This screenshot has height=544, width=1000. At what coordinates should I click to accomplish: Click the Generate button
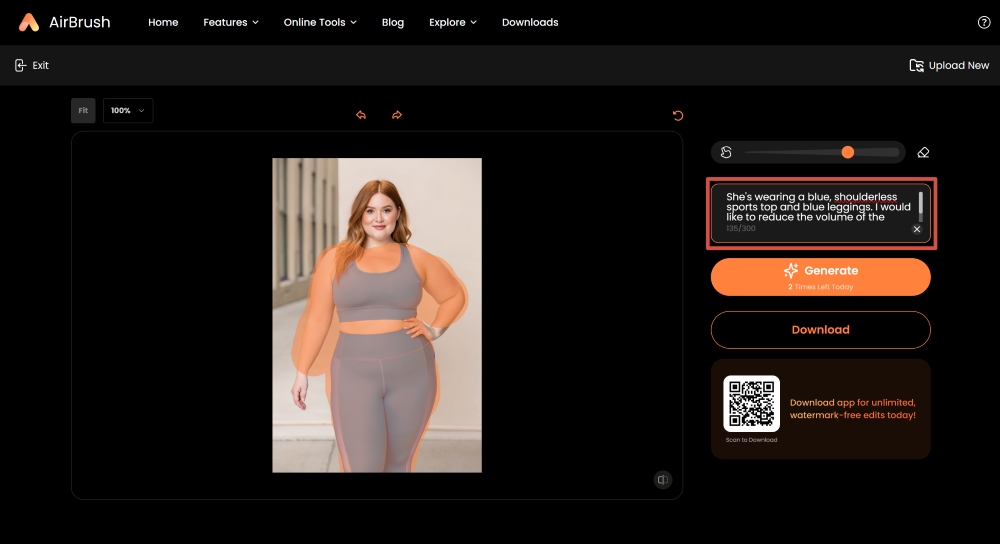click(821, 277)
